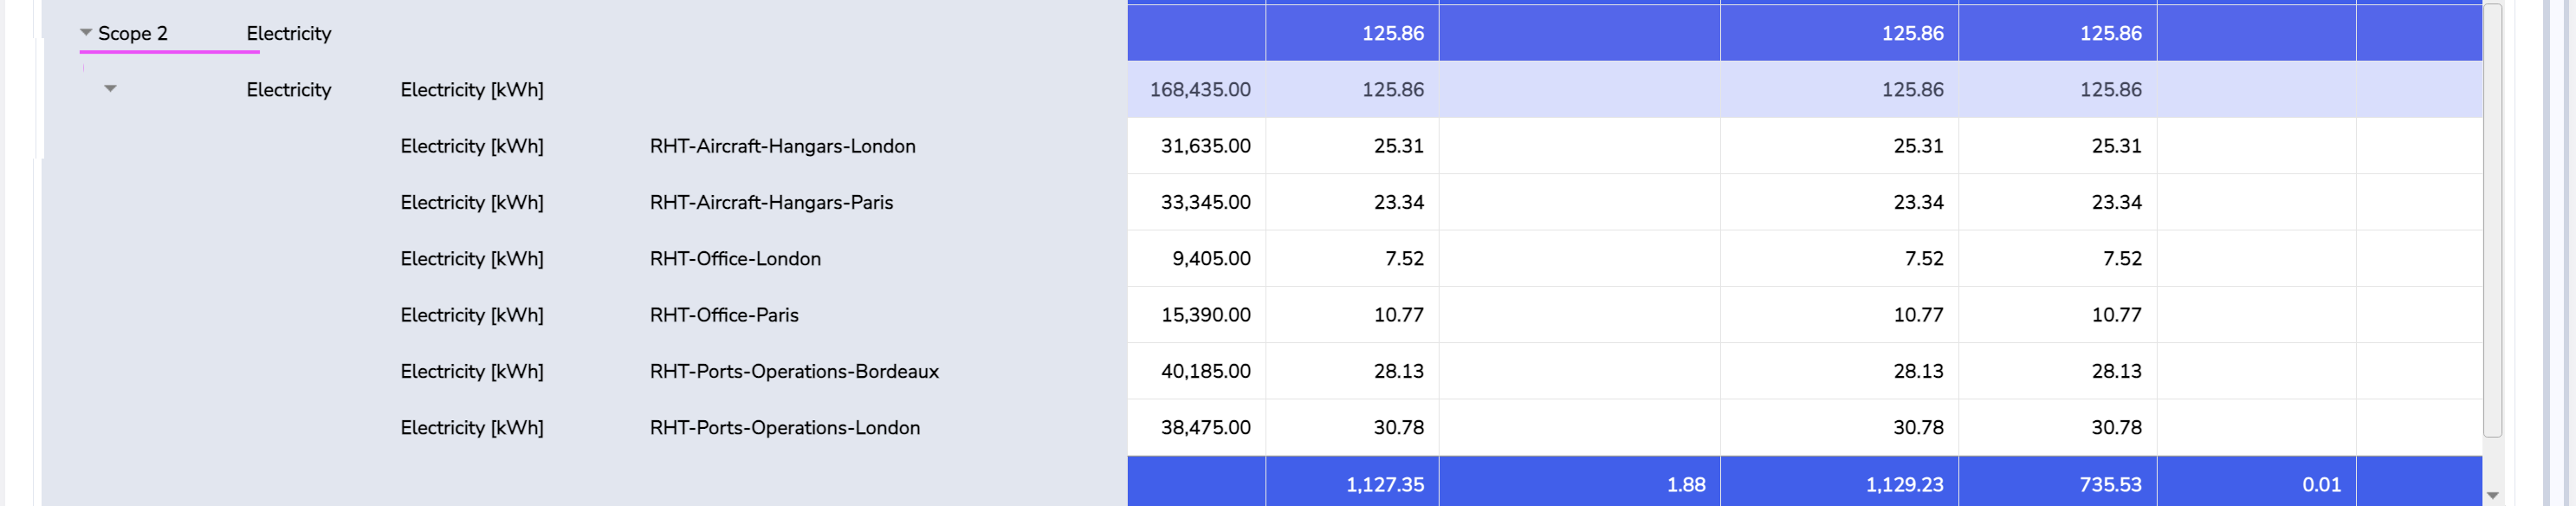Click the 168,435.00 subtotal cell
2576x506 pixels.
(x=1199, y=90)
